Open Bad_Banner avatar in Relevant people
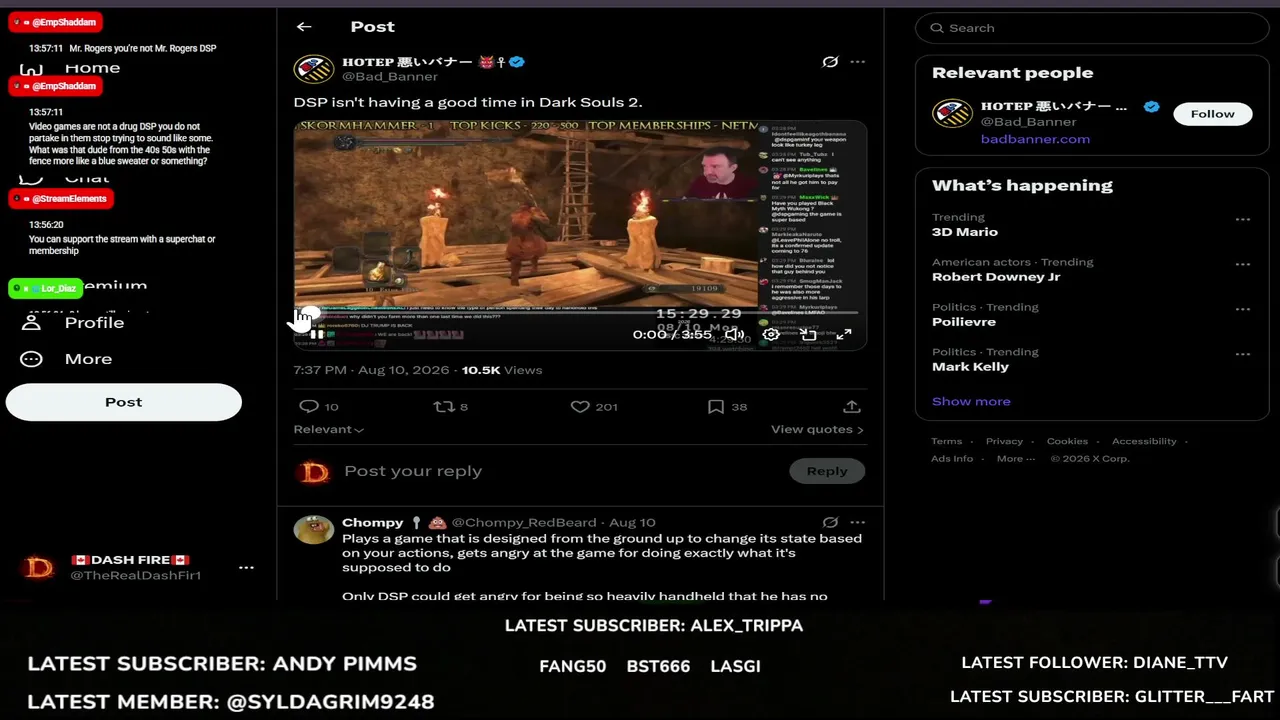This screenshot has height=720, width=1280. coord(952,114)
